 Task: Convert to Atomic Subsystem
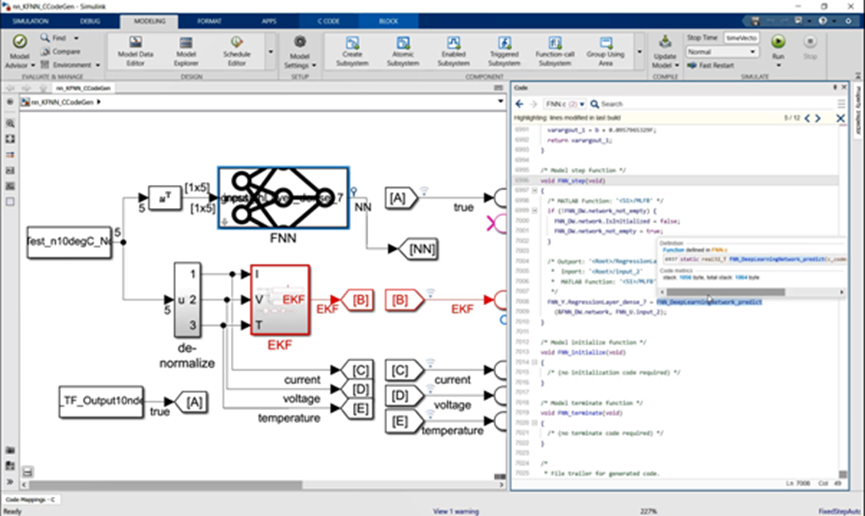403,51
